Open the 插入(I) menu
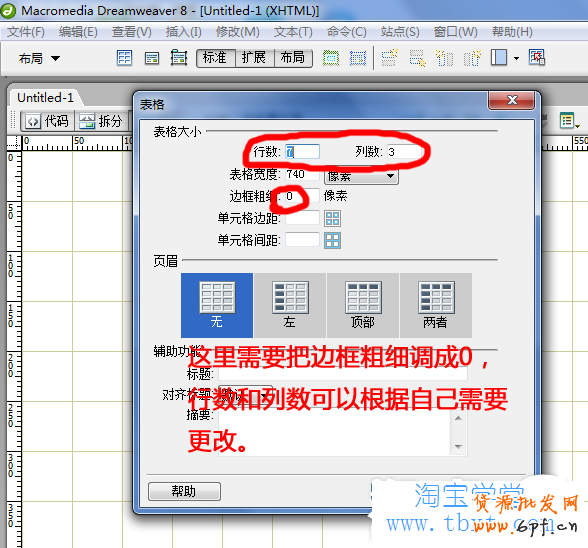This screenshot has width=588, height=548. pos(183,32)
